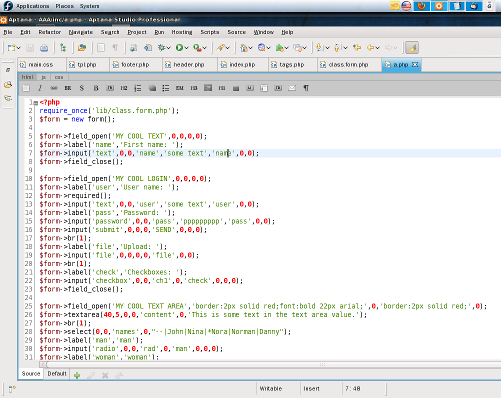Click the green plus icon beside Default tab

pos(77,375)
